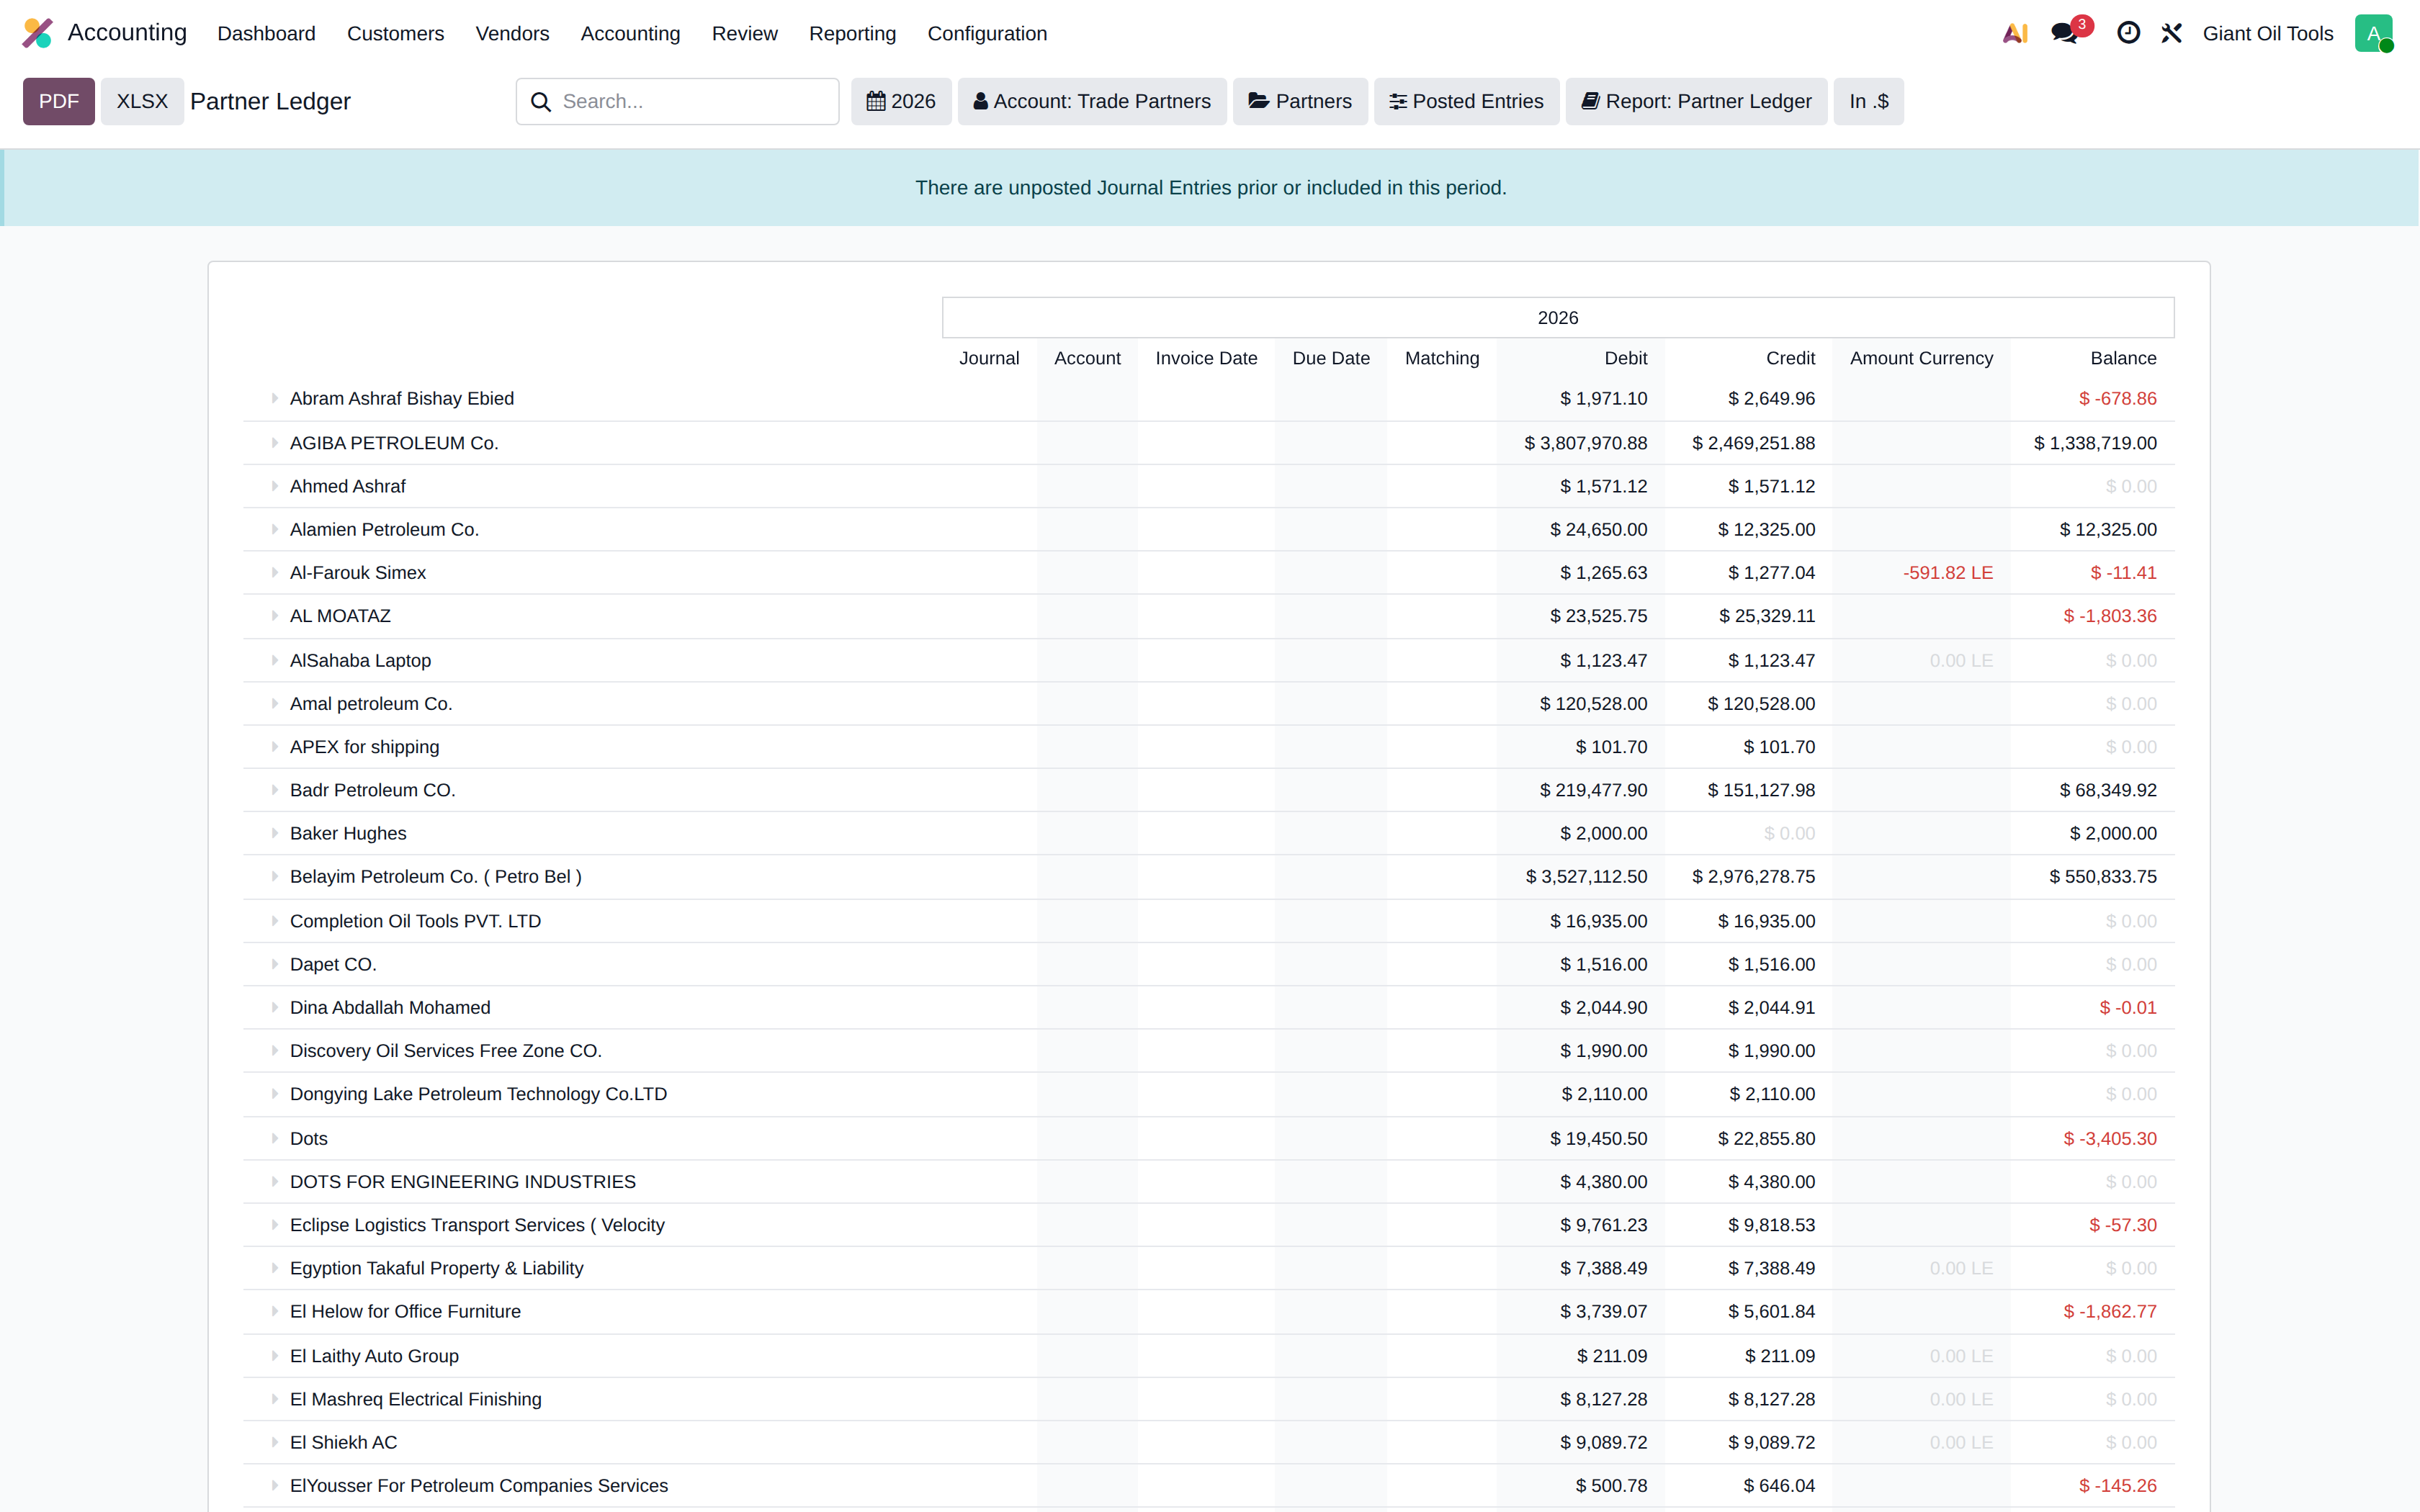
Task: Expand the Baker Hughes row
Action: [274, 833]
